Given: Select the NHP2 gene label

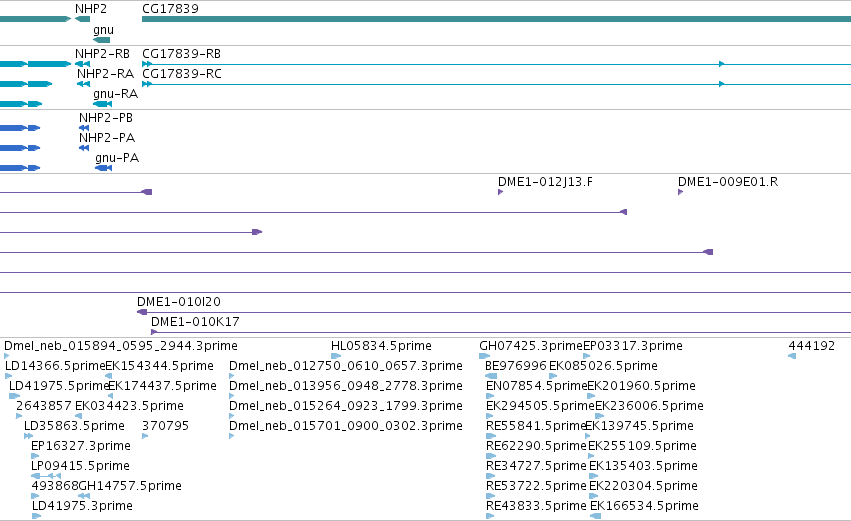Looking at the screenshot, I should tap(91, 9).
